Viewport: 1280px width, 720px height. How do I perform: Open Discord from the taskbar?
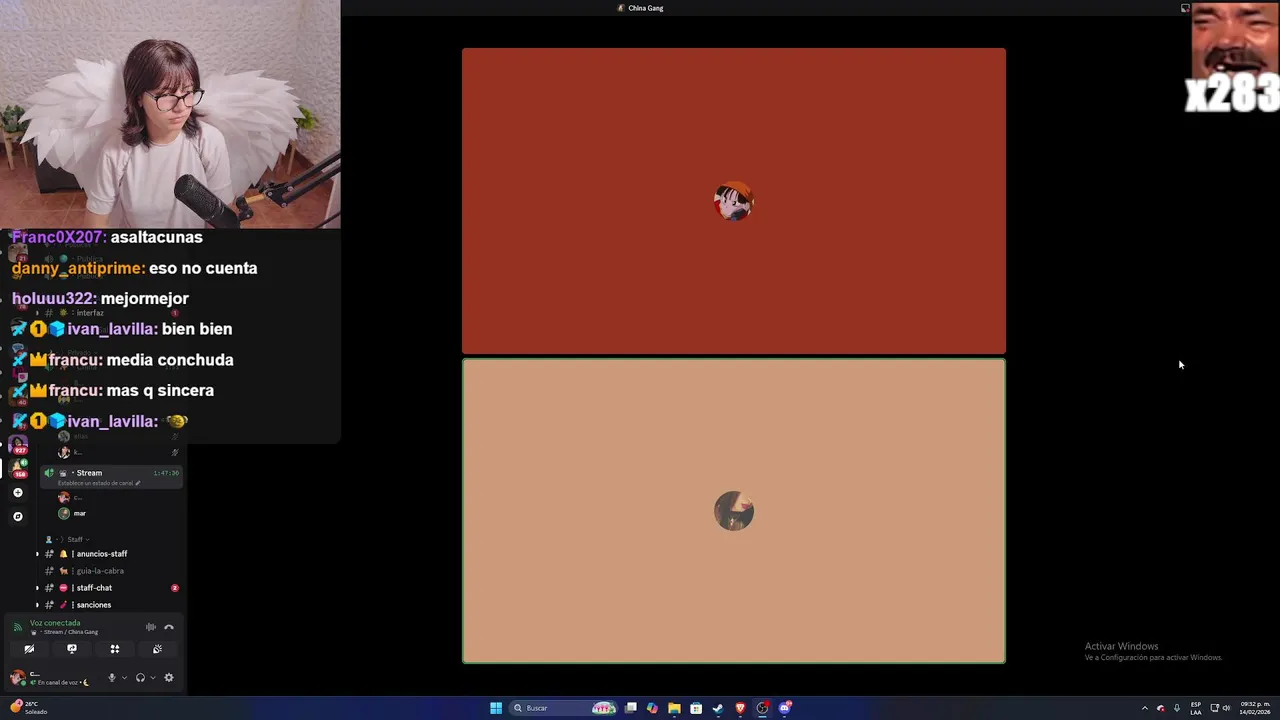785,708
